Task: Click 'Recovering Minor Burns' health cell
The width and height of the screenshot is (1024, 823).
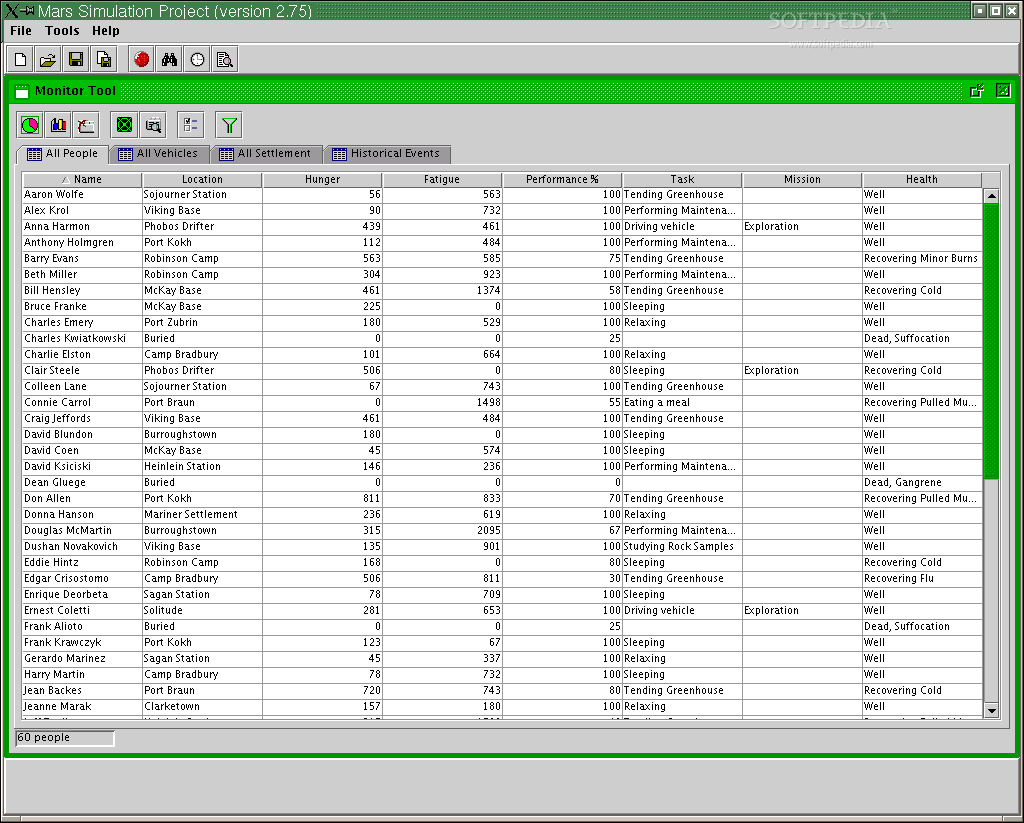Action: [921, 259]
